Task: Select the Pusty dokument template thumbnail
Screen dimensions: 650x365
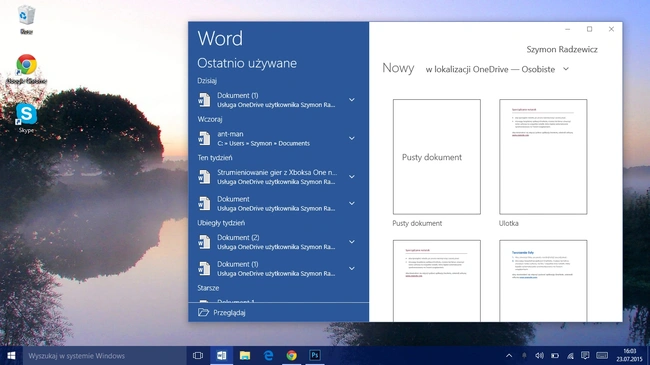Action: [x=437, y=157]
